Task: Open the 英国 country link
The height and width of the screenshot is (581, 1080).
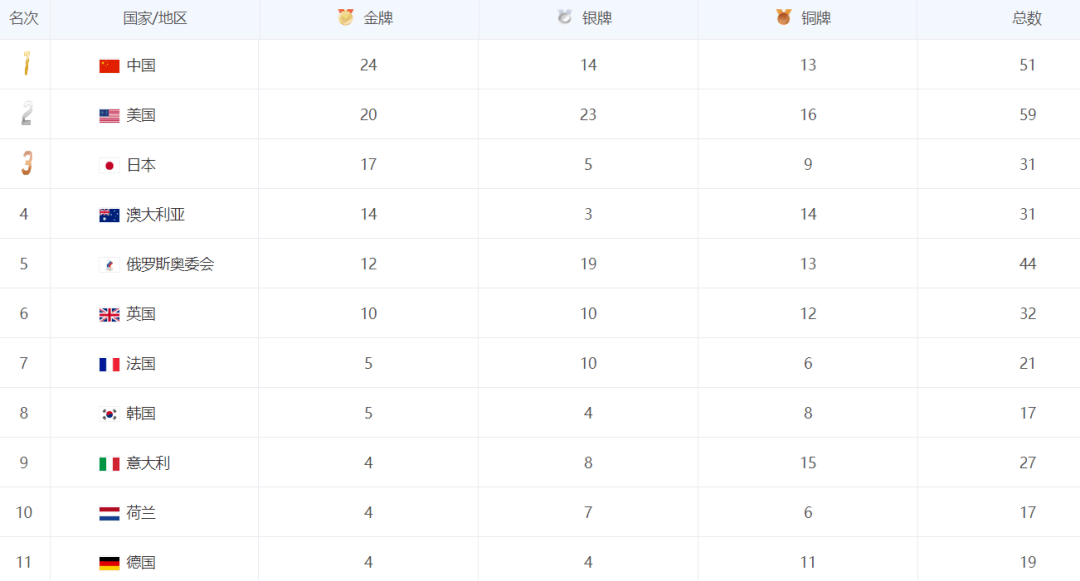Action: tap(141, 314)
